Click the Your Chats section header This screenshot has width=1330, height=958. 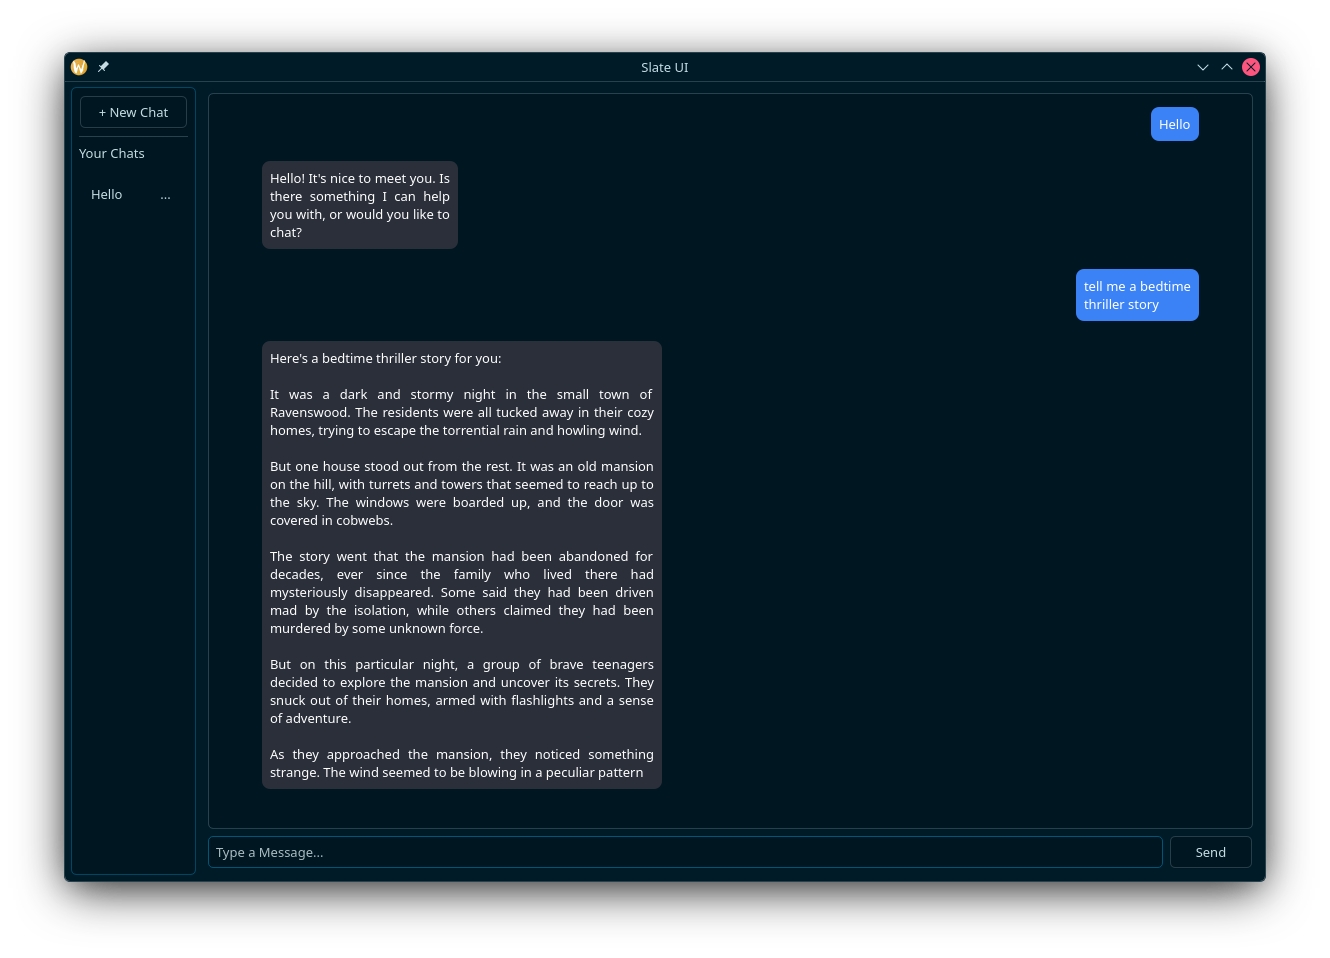coord(111,153)
